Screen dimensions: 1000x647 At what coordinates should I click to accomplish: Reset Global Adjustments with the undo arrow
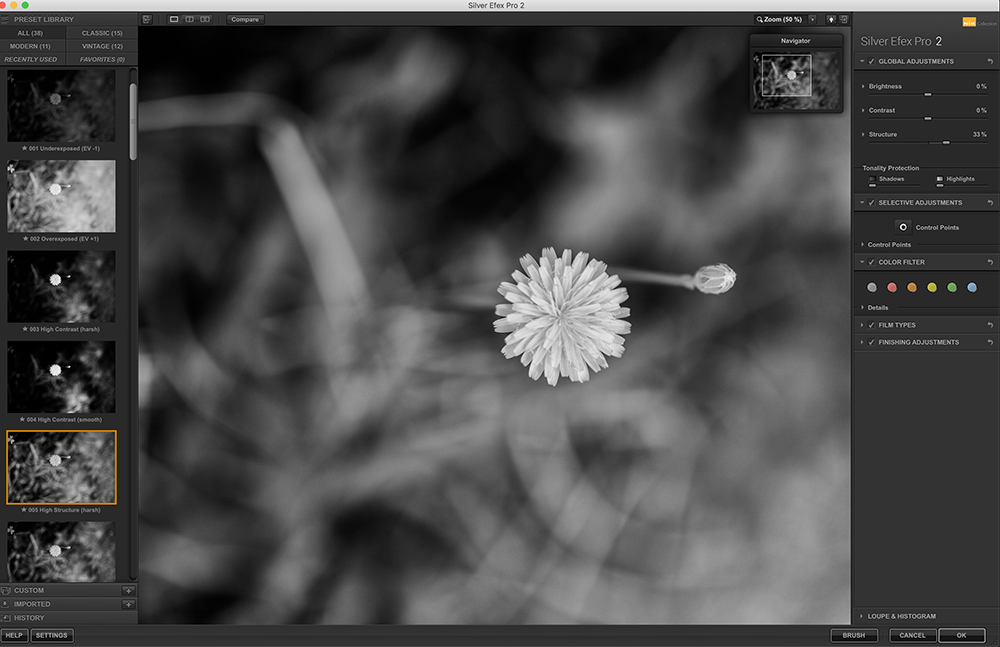click(x=989, y=62)
